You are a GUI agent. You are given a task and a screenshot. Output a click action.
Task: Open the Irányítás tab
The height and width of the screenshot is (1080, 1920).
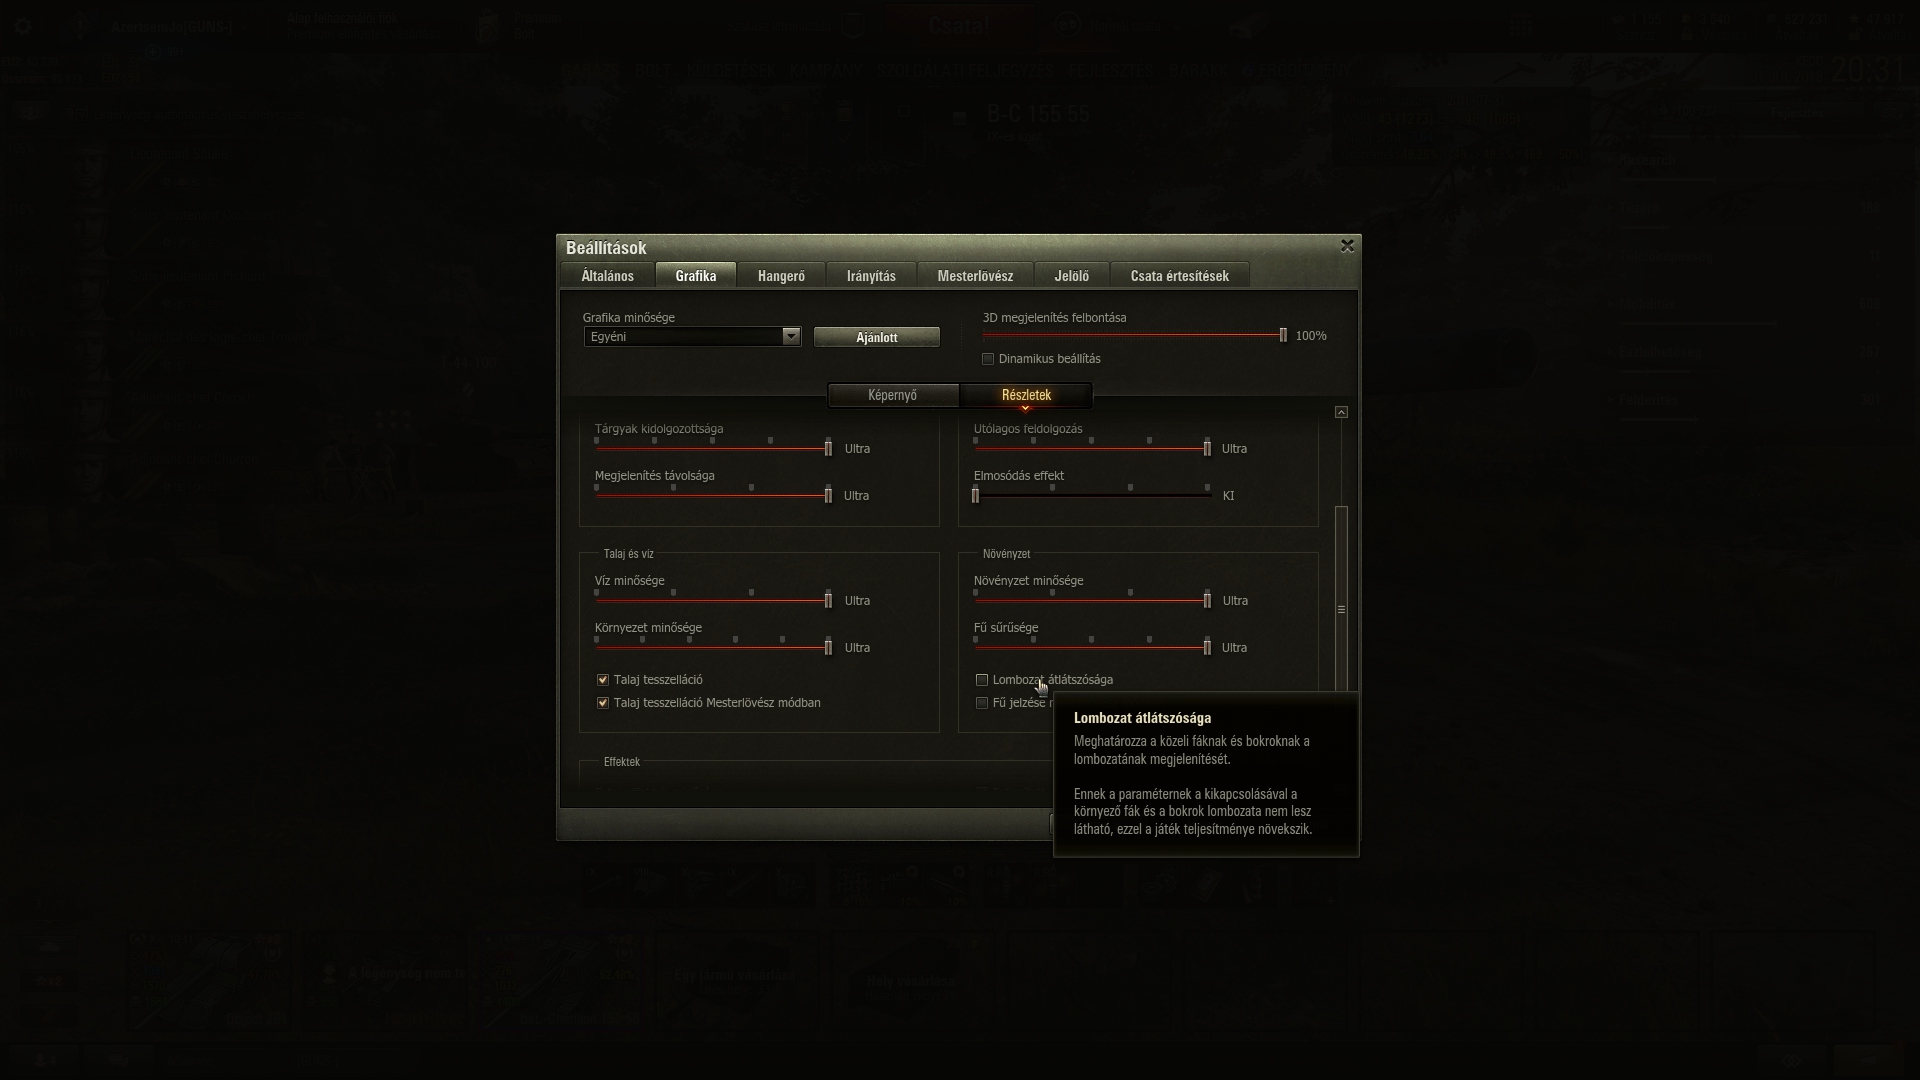(871, 276)
